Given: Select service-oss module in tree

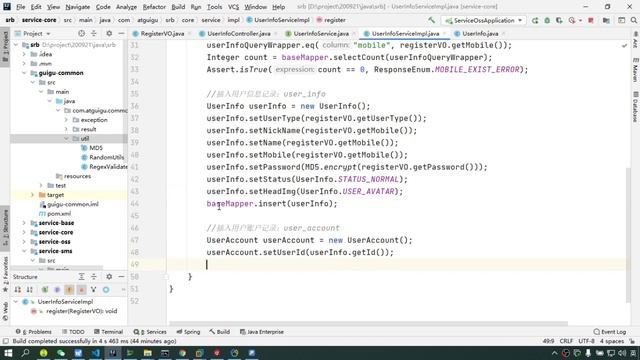Looking at the screenshot, I should coord(54,242).
